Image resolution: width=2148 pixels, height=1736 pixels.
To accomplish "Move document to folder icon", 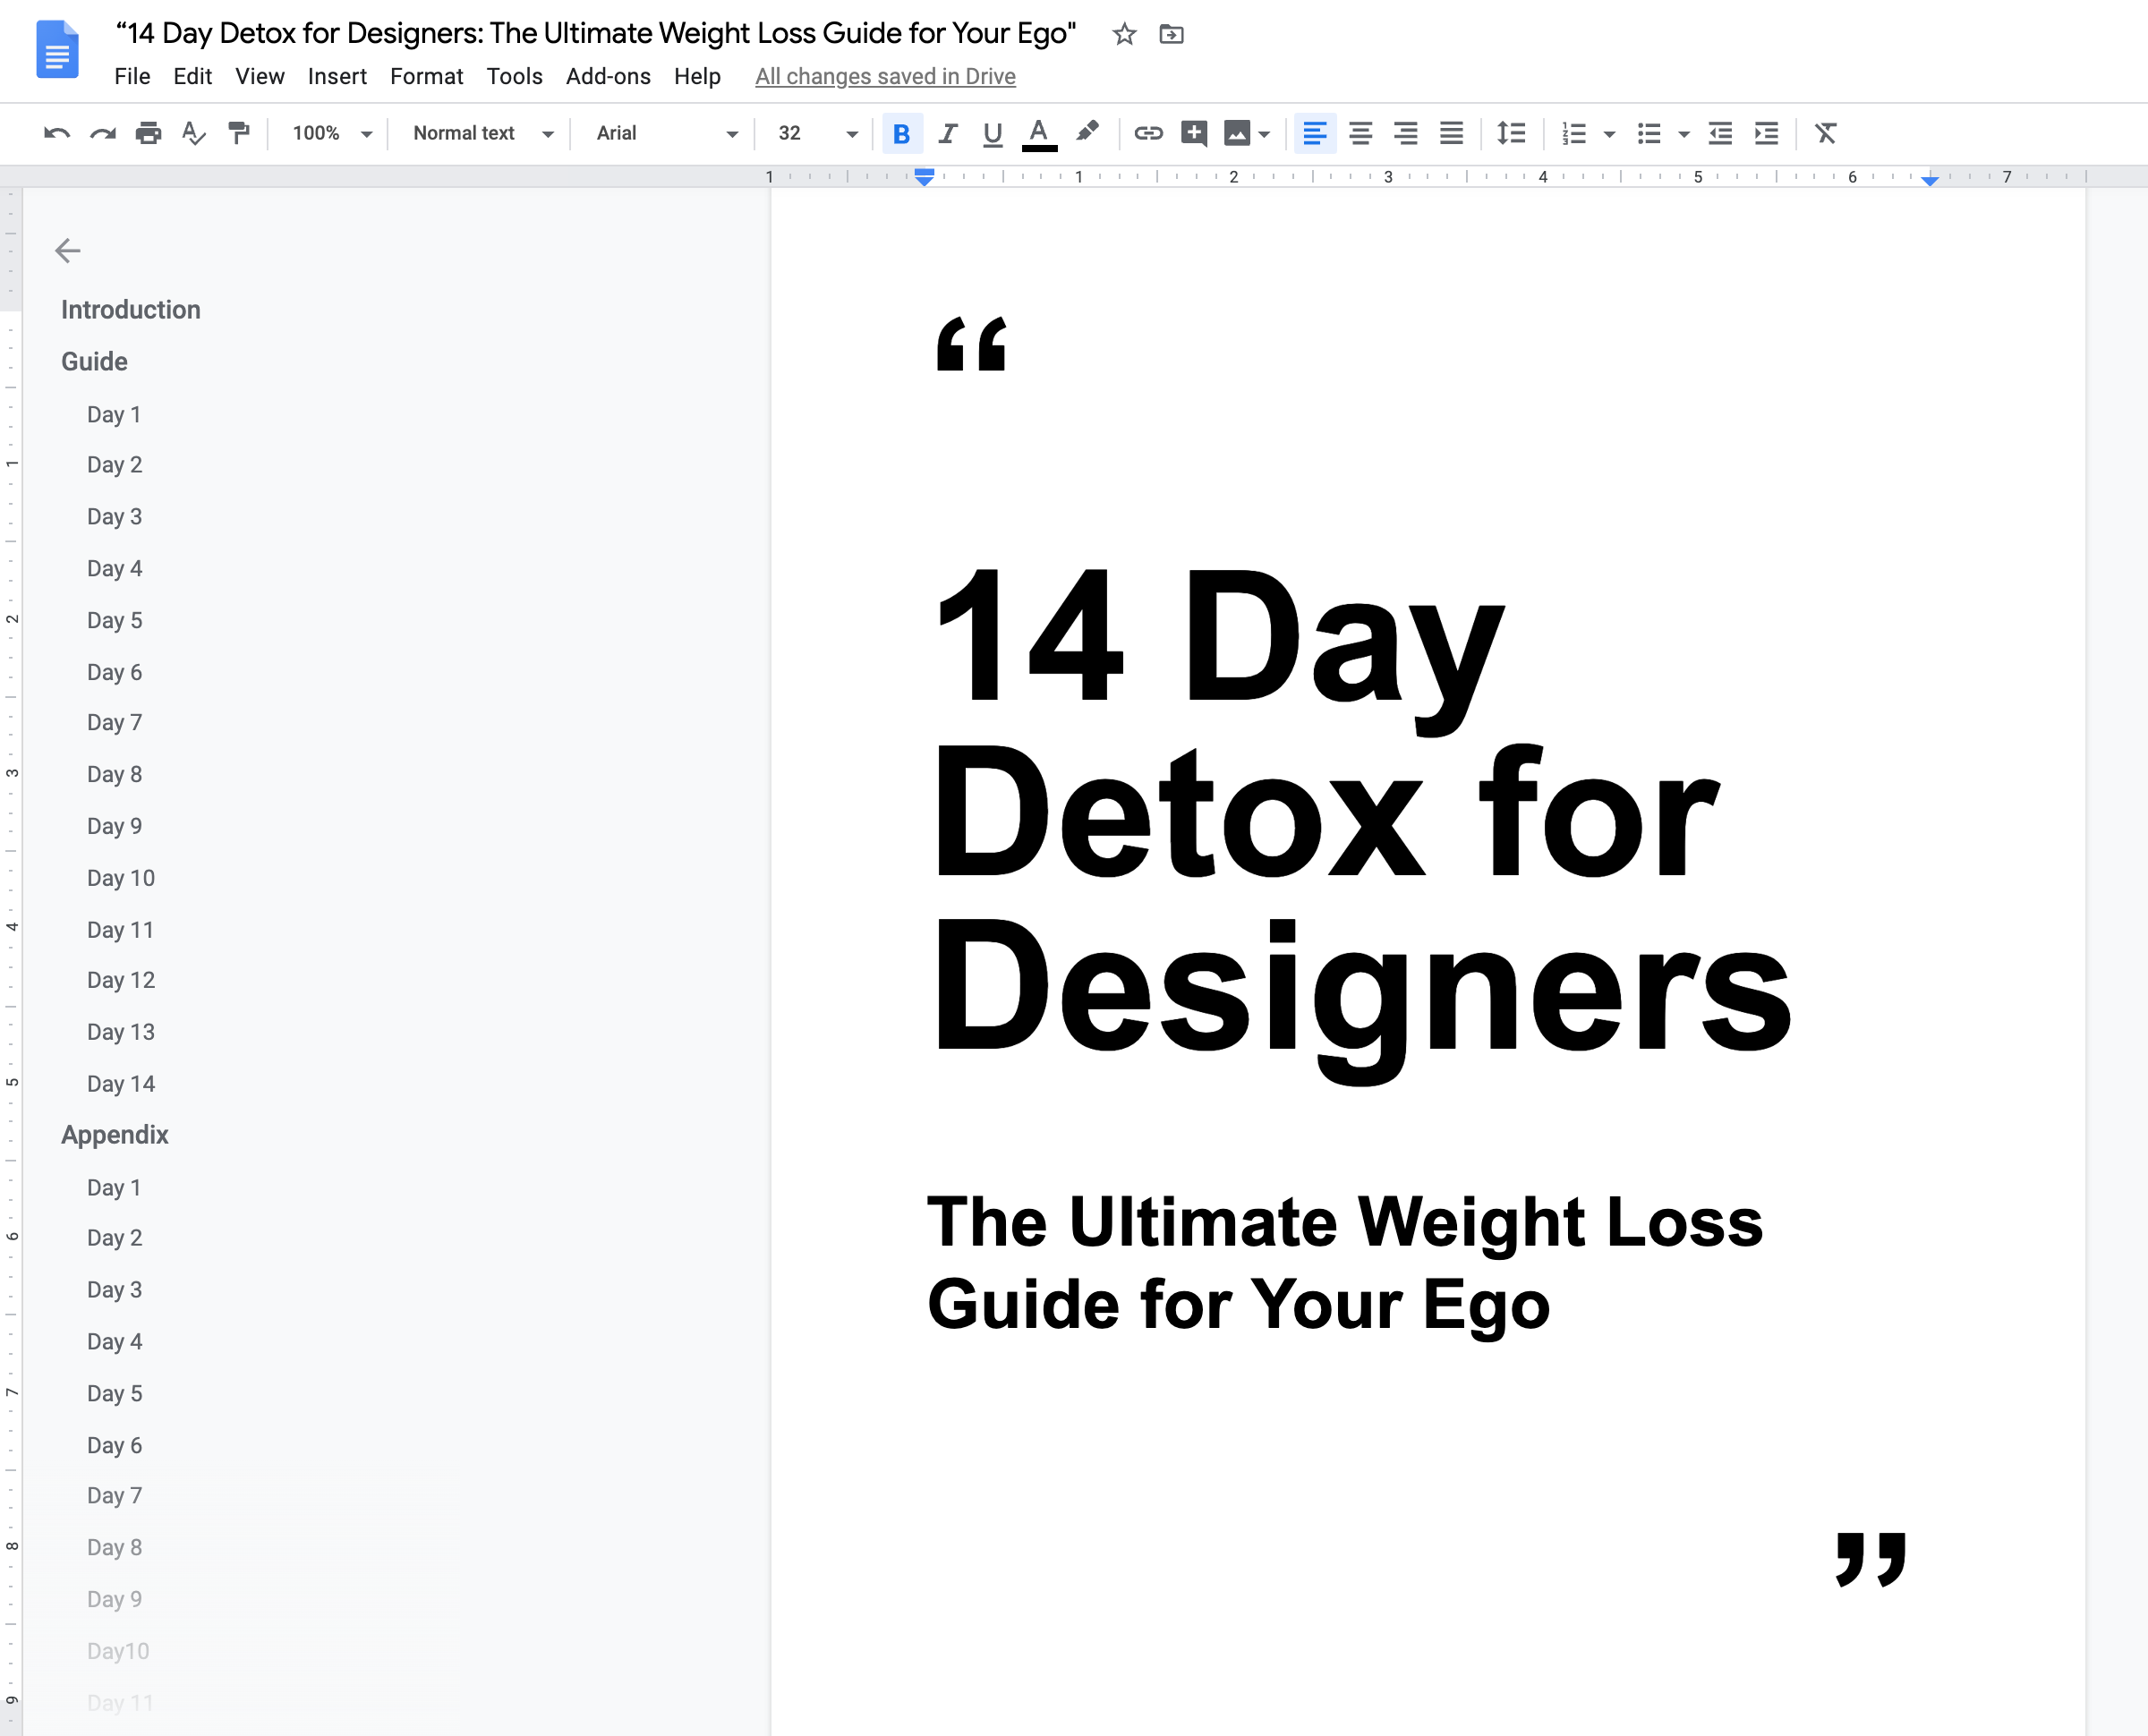I will pyautogui.click(x=1171, y=35).
